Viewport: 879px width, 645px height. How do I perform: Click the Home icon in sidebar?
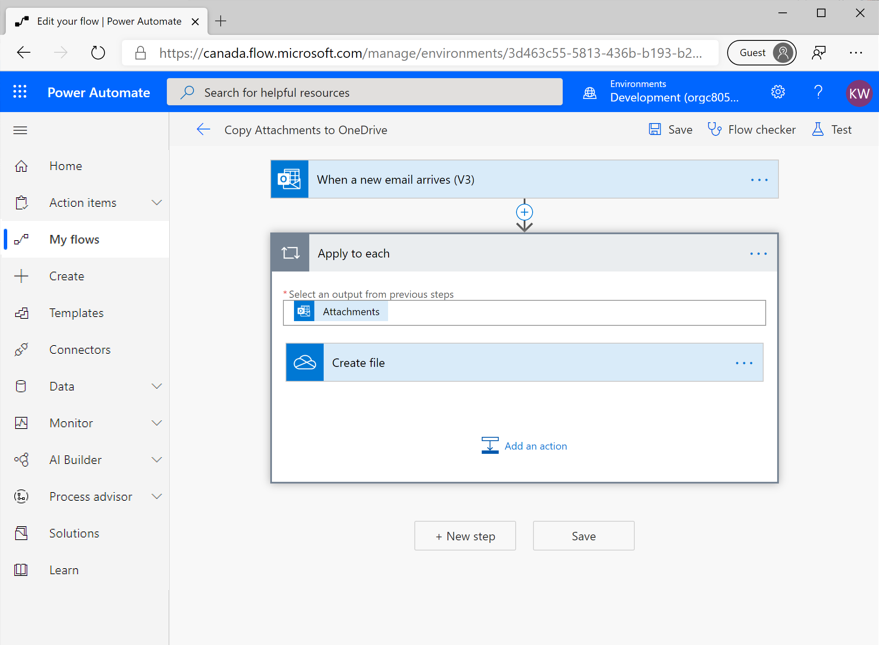(x=21, y=166)
